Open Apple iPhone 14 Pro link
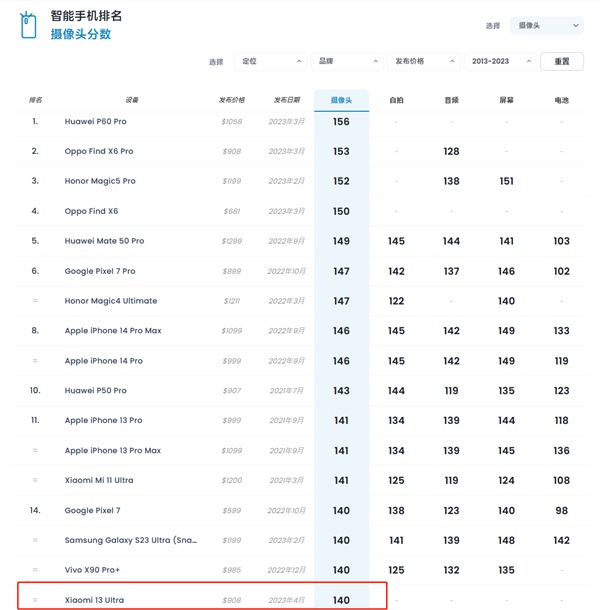Image resolution: width=600 pixels, height=610 pixels. pos(104,361)
